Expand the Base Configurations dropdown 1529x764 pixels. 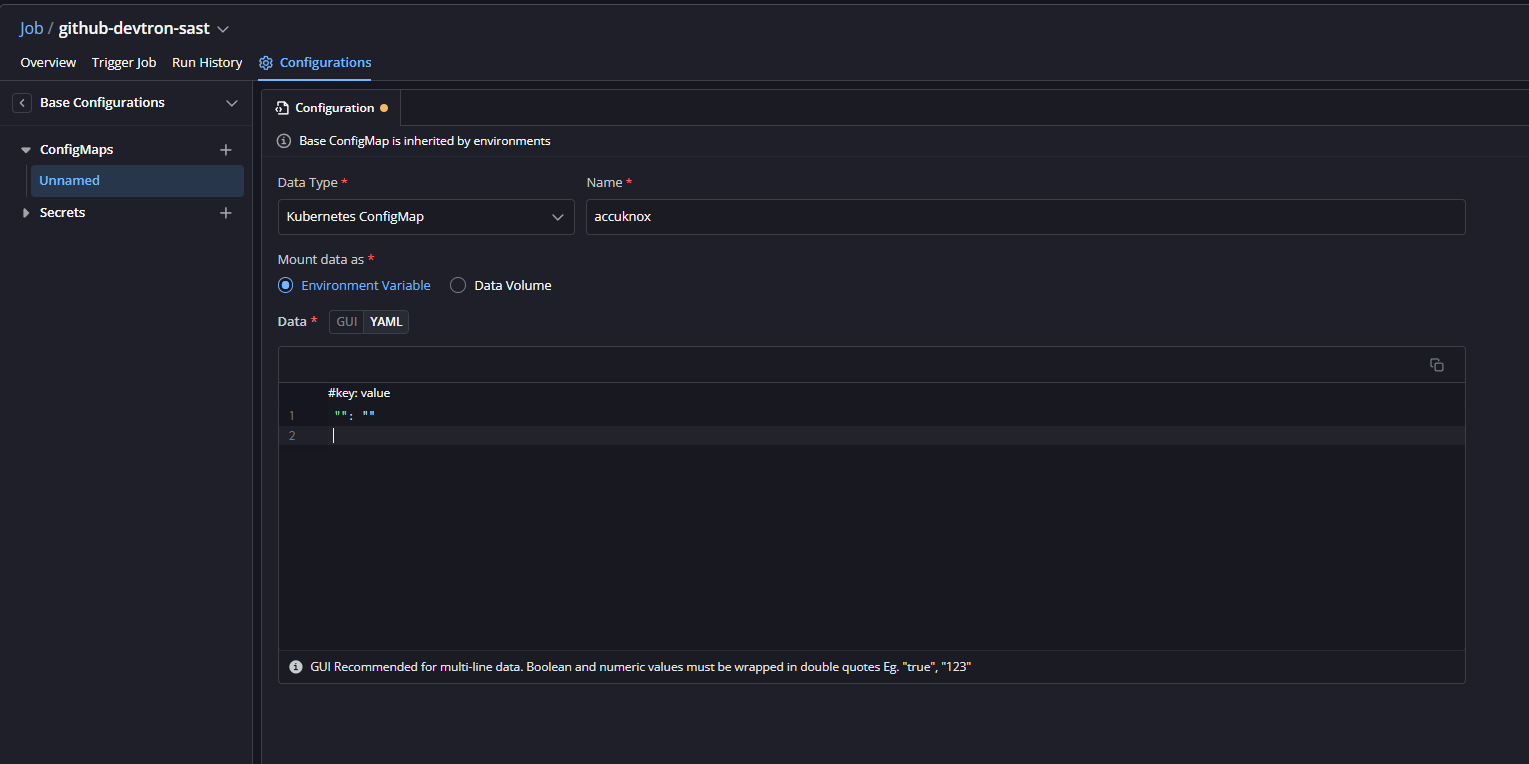click(x=232, y=103)
